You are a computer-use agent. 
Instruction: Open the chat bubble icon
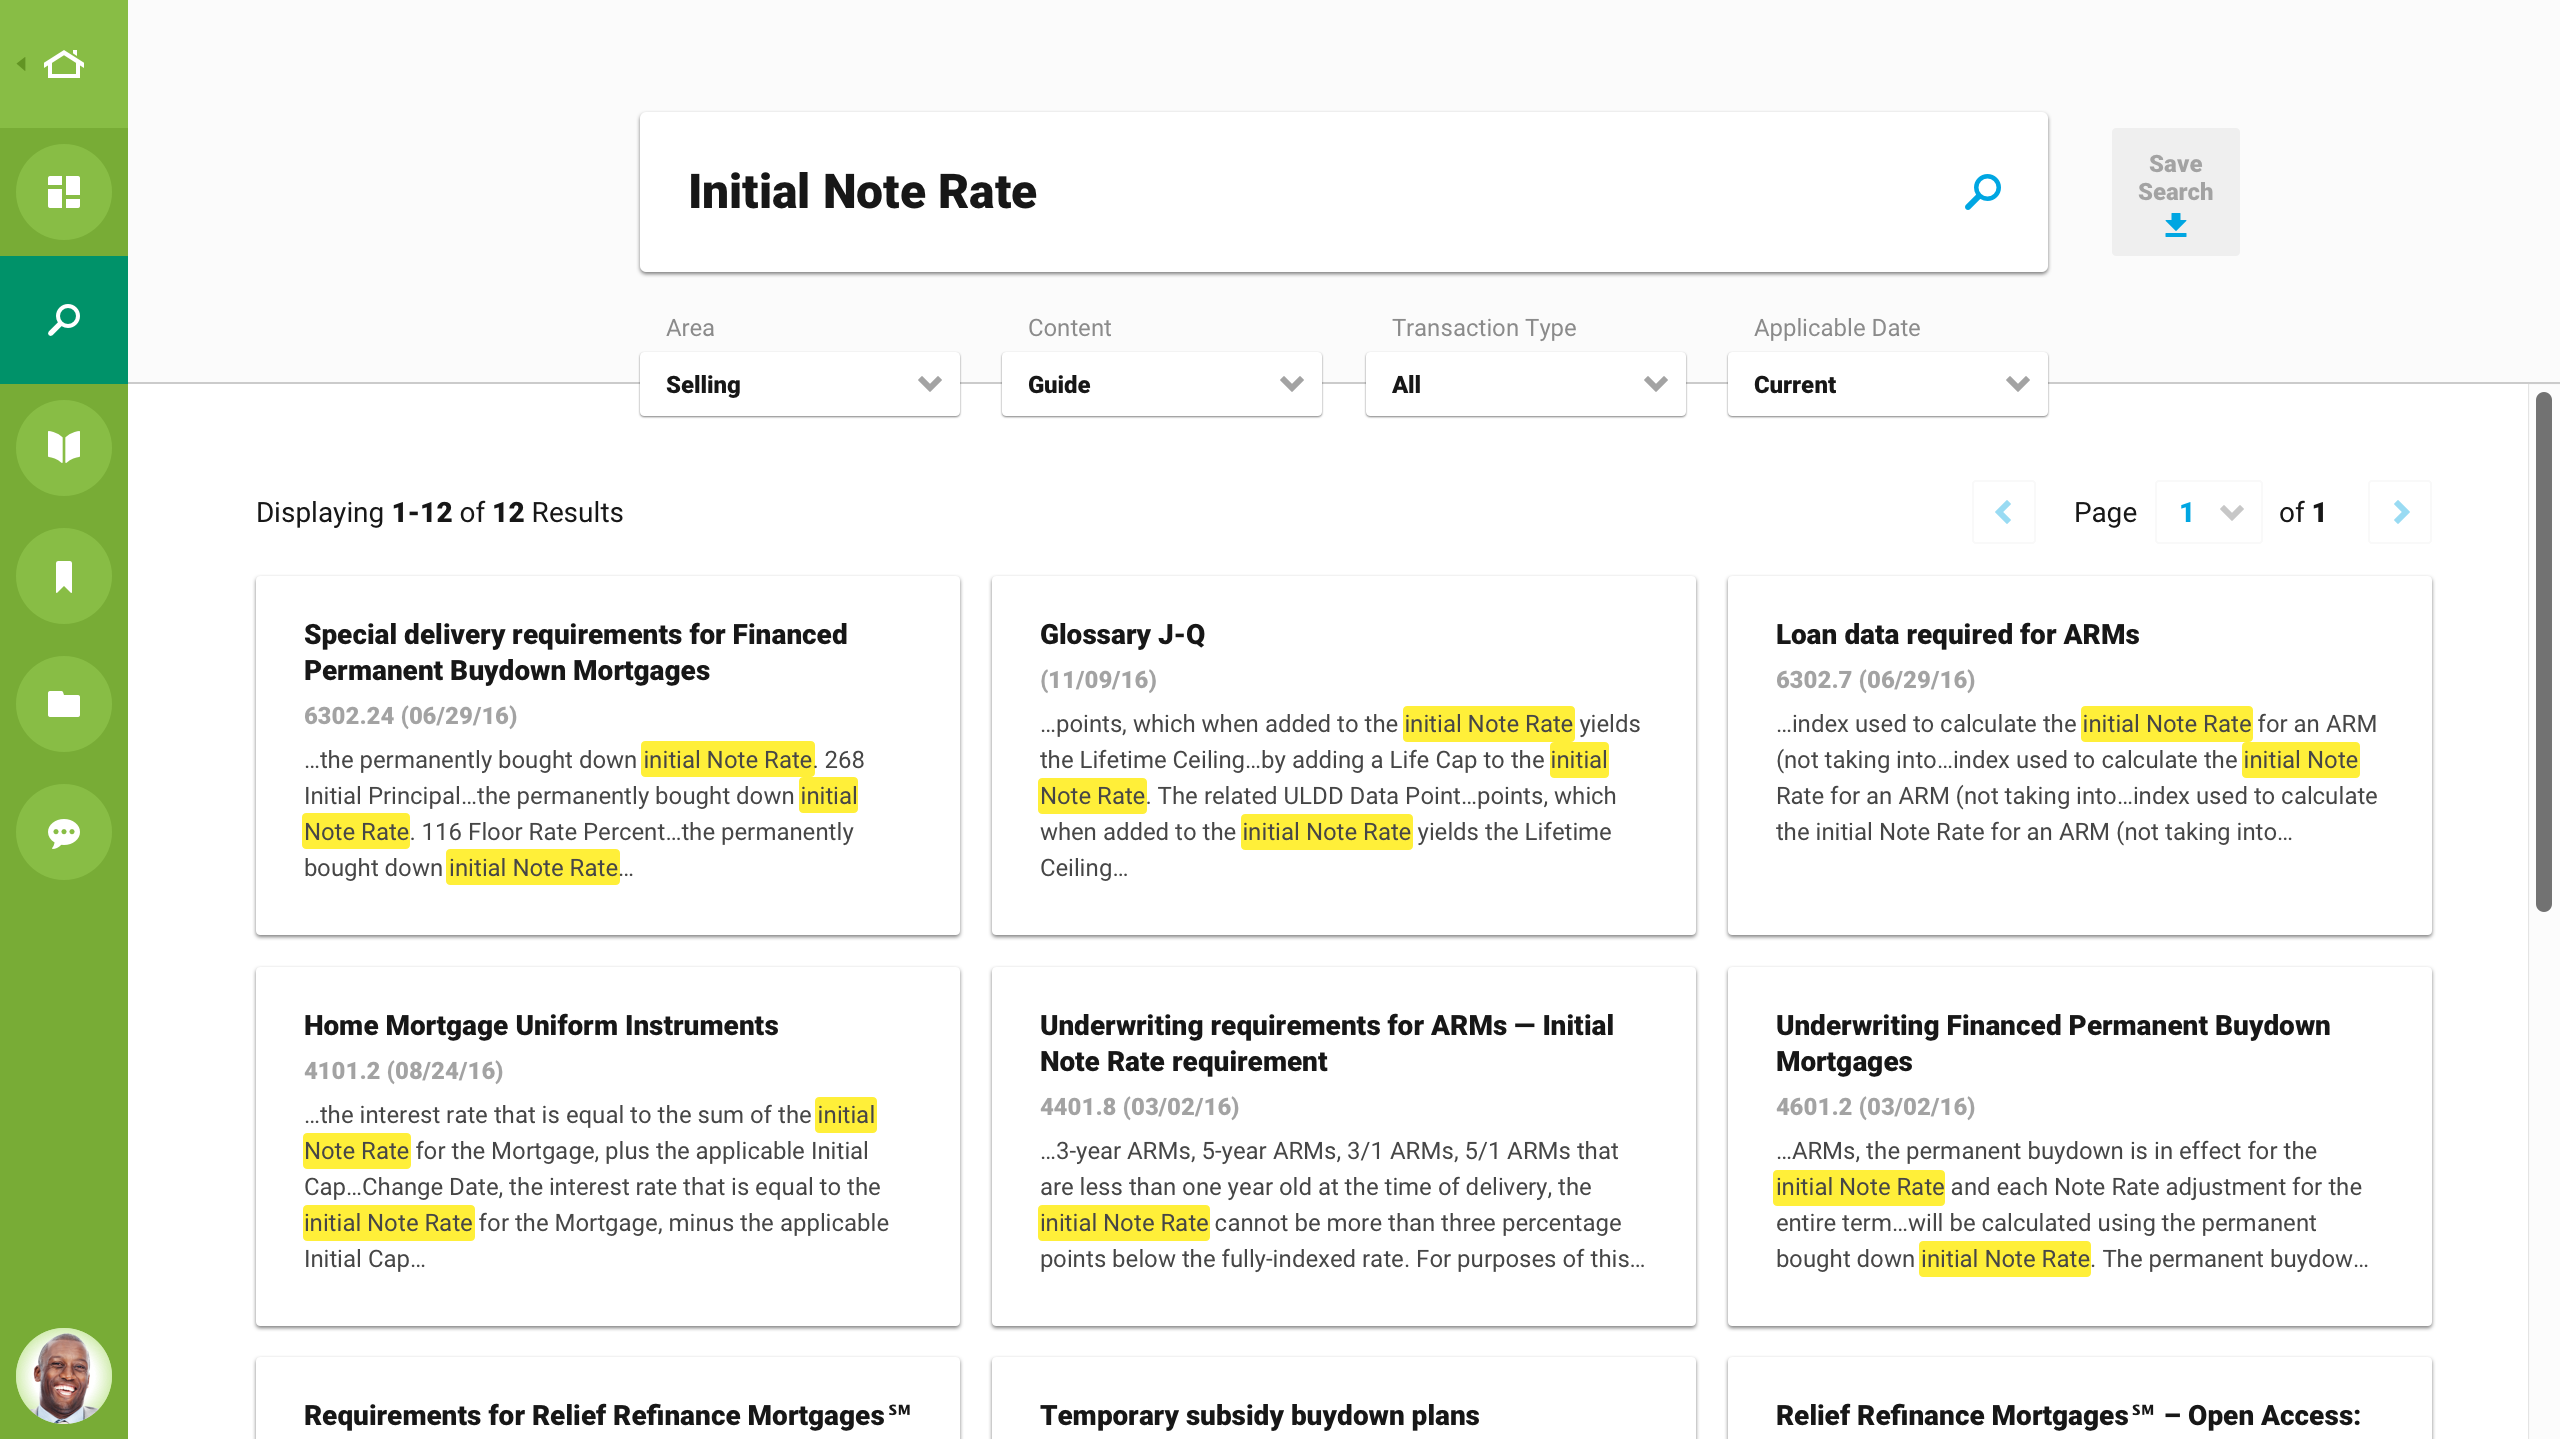(64, 832)
